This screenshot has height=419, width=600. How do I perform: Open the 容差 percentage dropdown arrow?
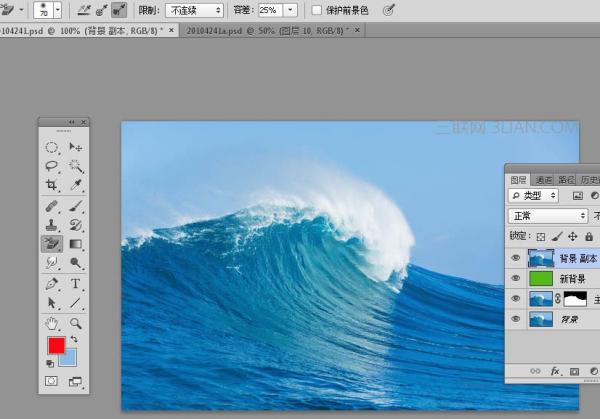coord(290,10)
